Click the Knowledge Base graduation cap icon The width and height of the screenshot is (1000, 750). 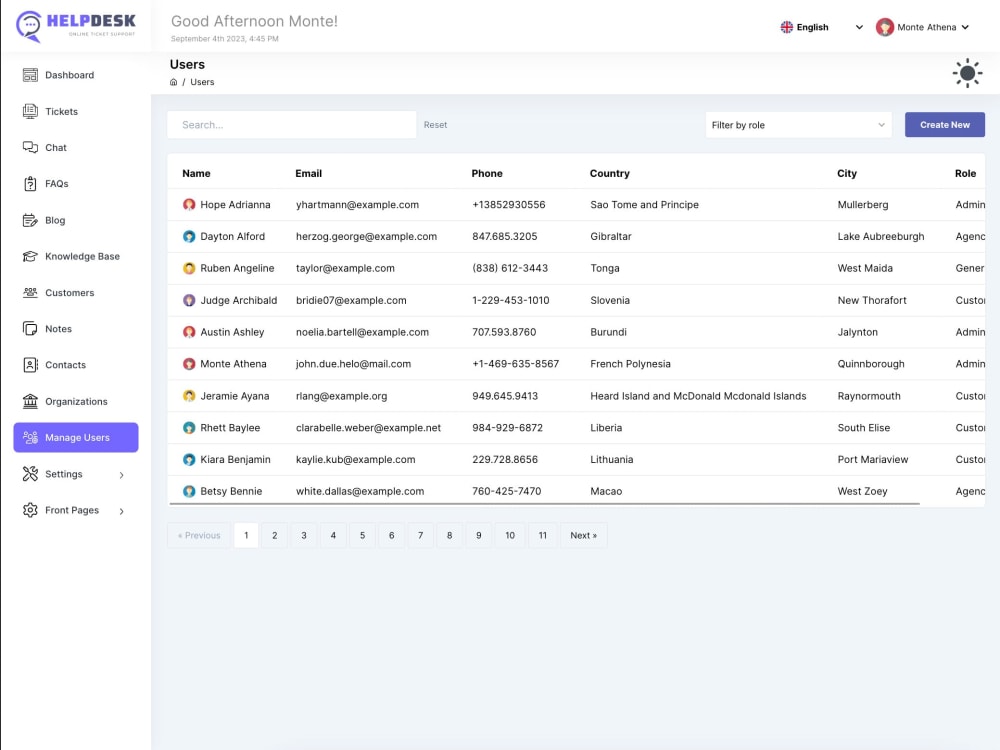[x=30, y=256]
